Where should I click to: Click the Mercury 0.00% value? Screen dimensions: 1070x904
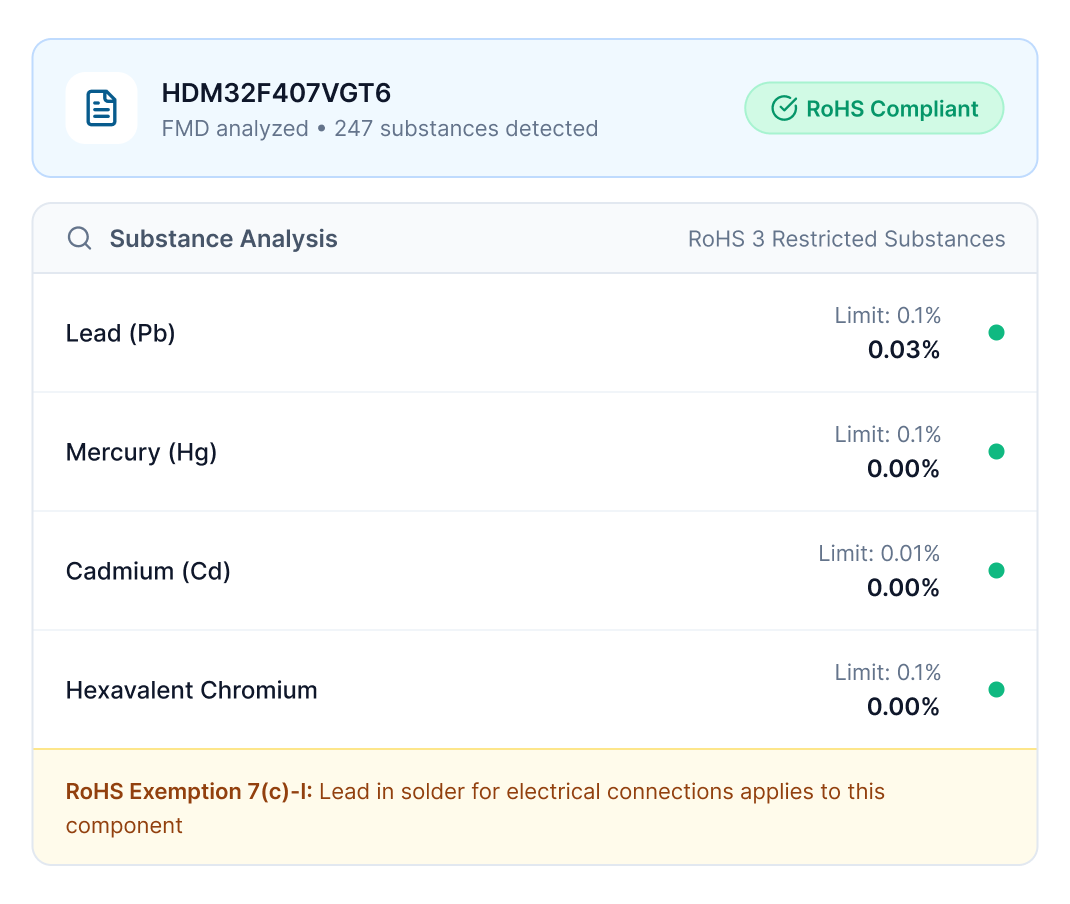click(903, 469)
